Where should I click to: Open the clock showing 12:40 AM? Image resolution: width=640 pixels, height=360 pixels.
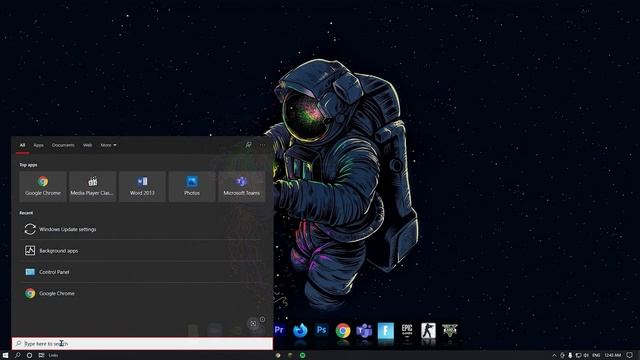pos(613,356)
